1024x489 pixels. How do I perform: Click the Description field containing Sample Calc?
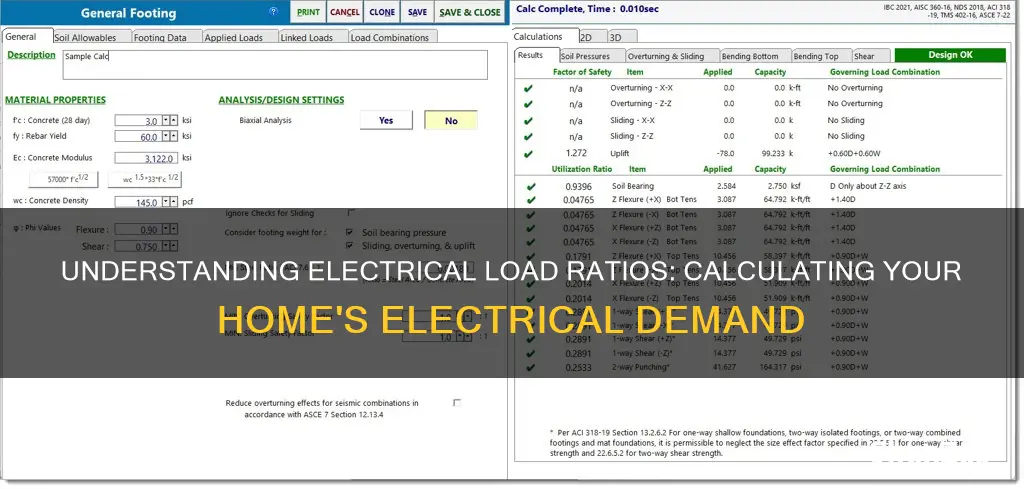(275, 65)
